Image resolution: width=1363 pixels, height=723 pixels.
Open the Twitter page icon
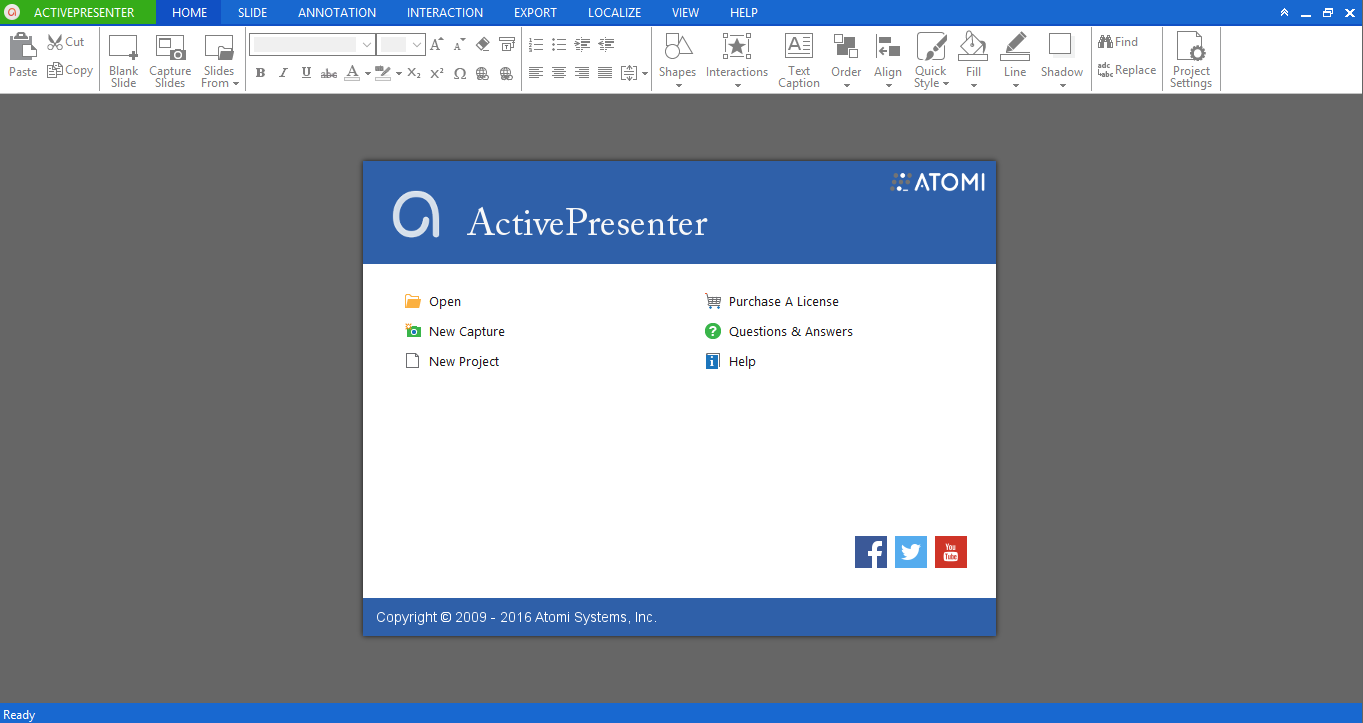coord(911,552)
